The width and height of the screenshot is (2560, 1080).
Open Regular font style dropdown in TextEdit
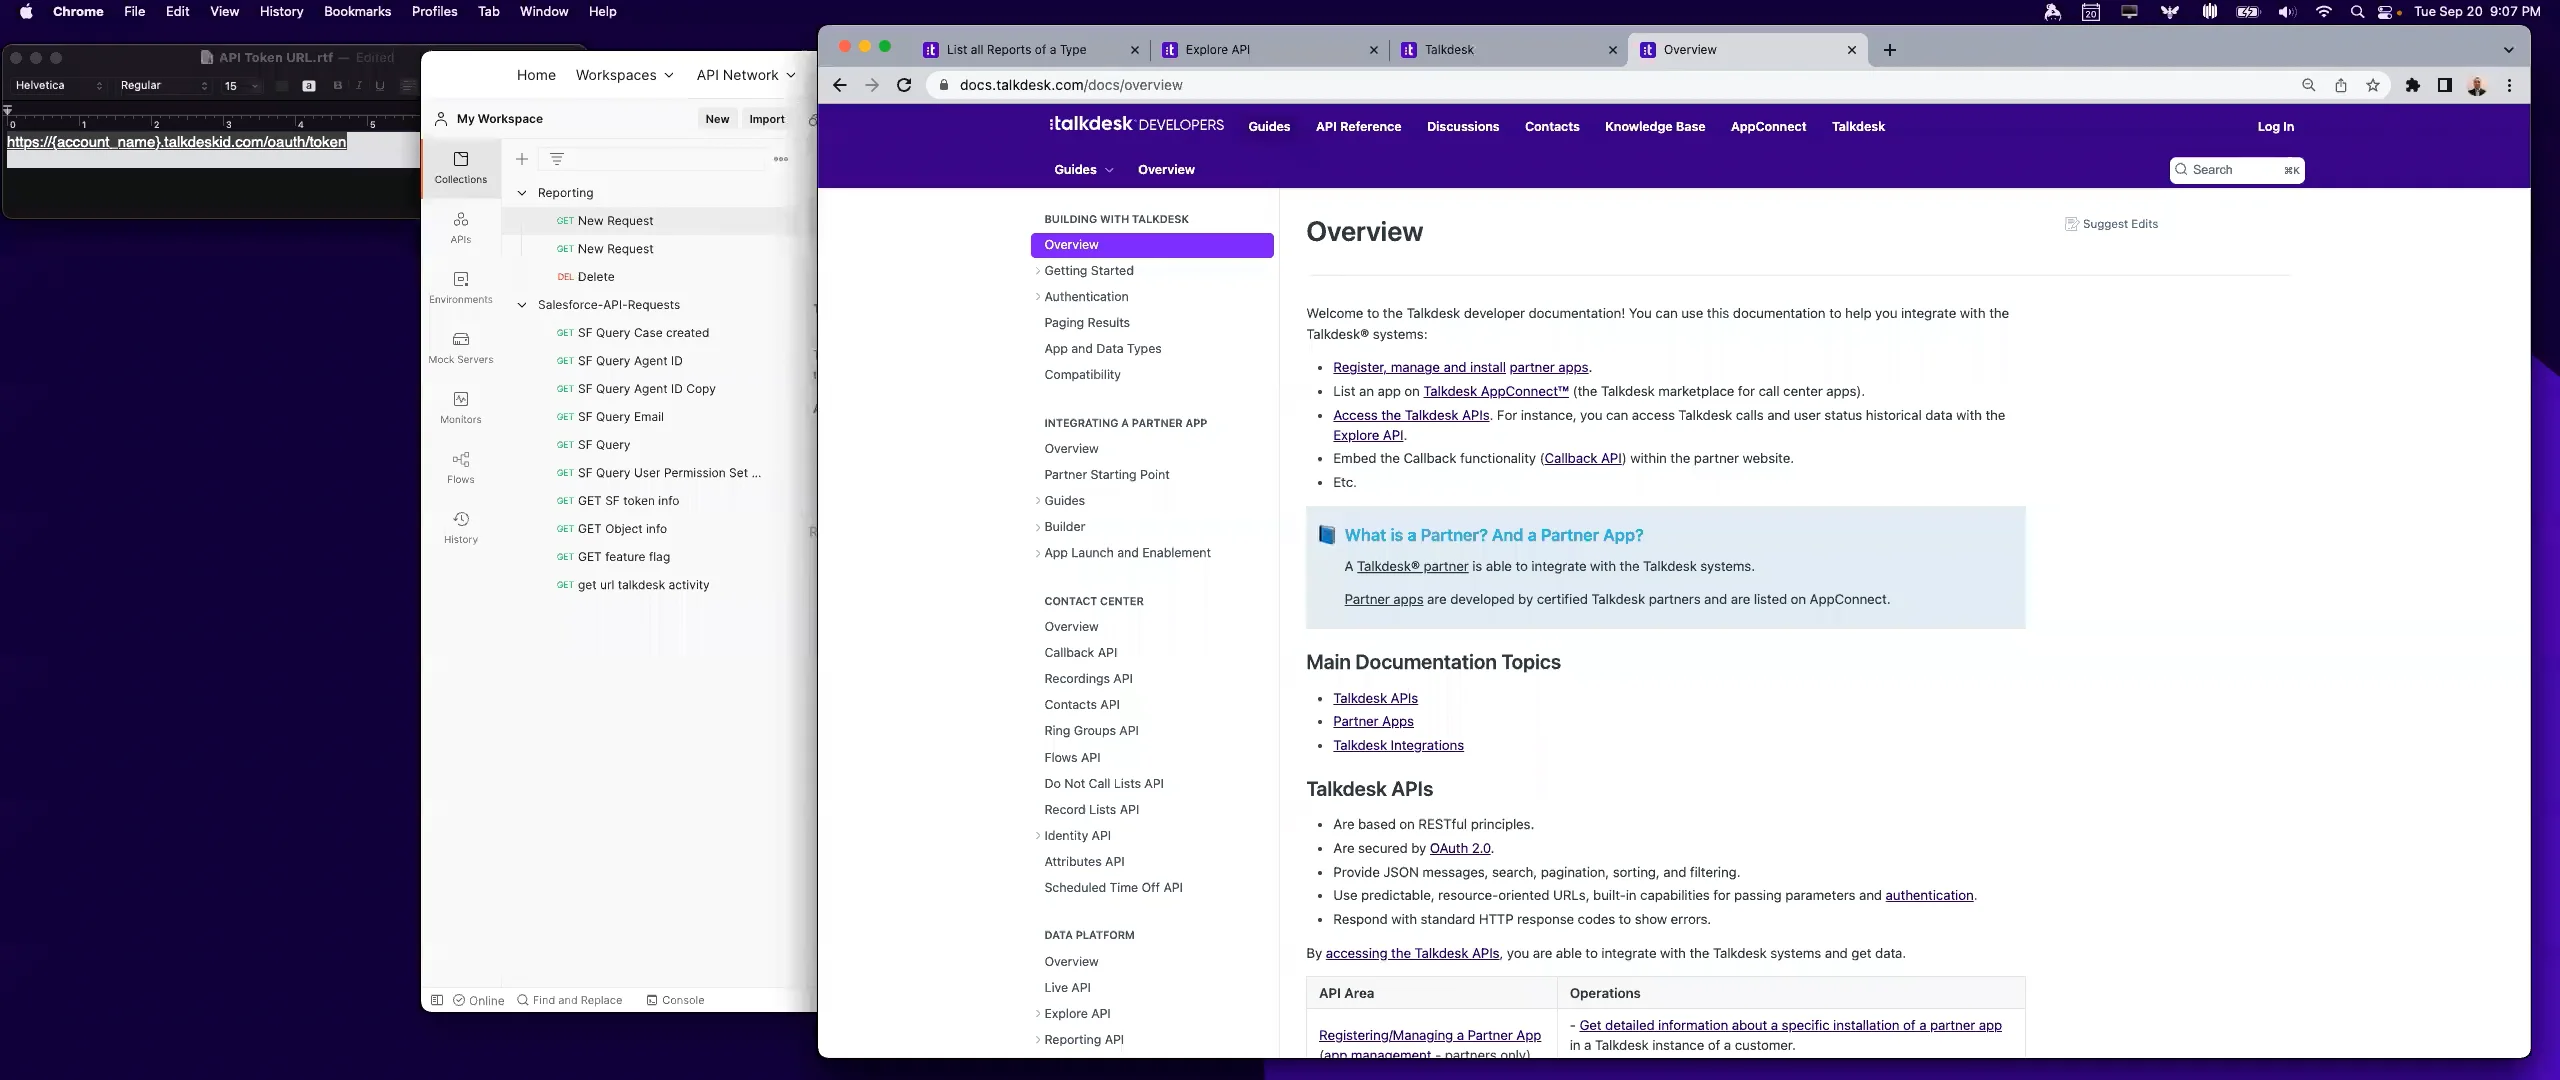[163, 86]
